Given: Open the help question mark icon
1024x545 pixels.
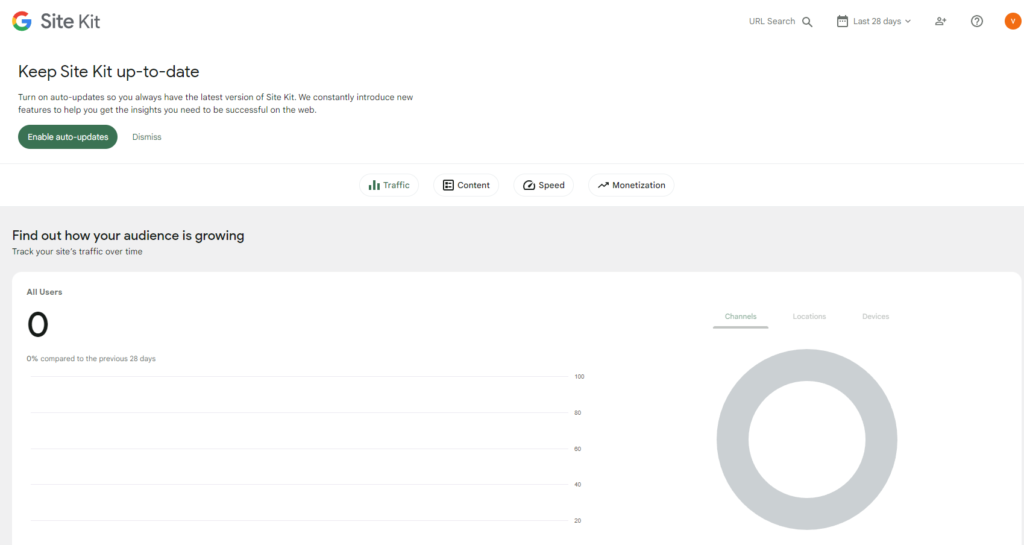Looking at the screenshot, I should click(x=977, y=22).
